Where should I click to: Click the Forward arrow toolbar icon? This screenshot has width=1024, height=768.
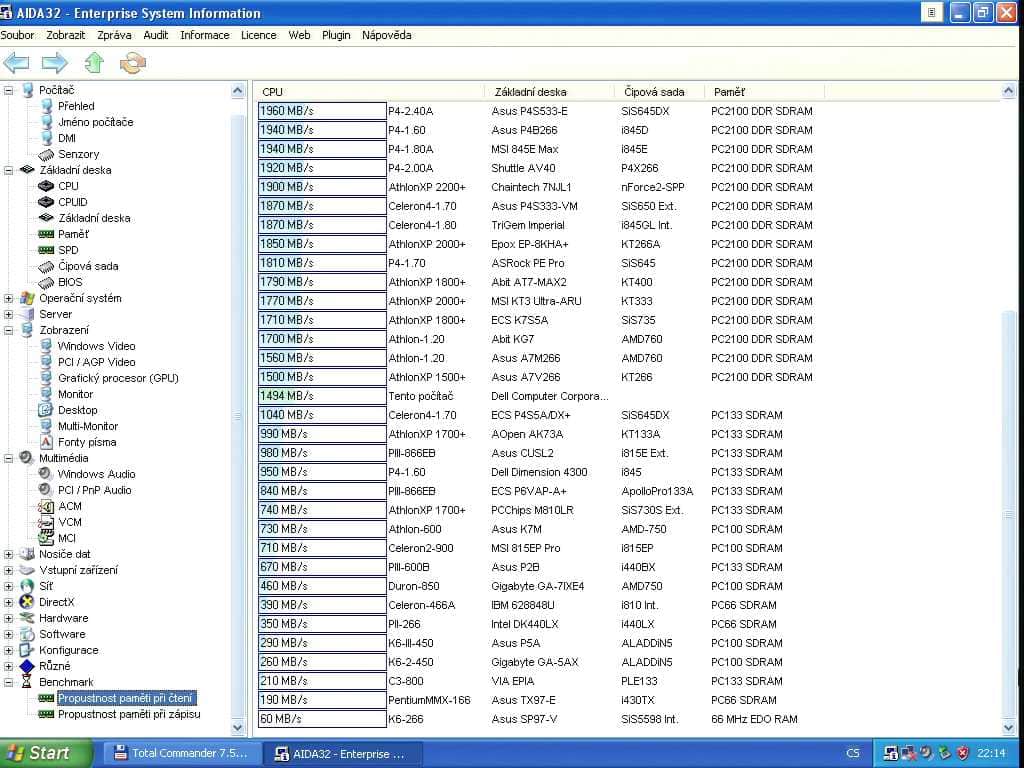pyautogui.click(x=54, y=63)
